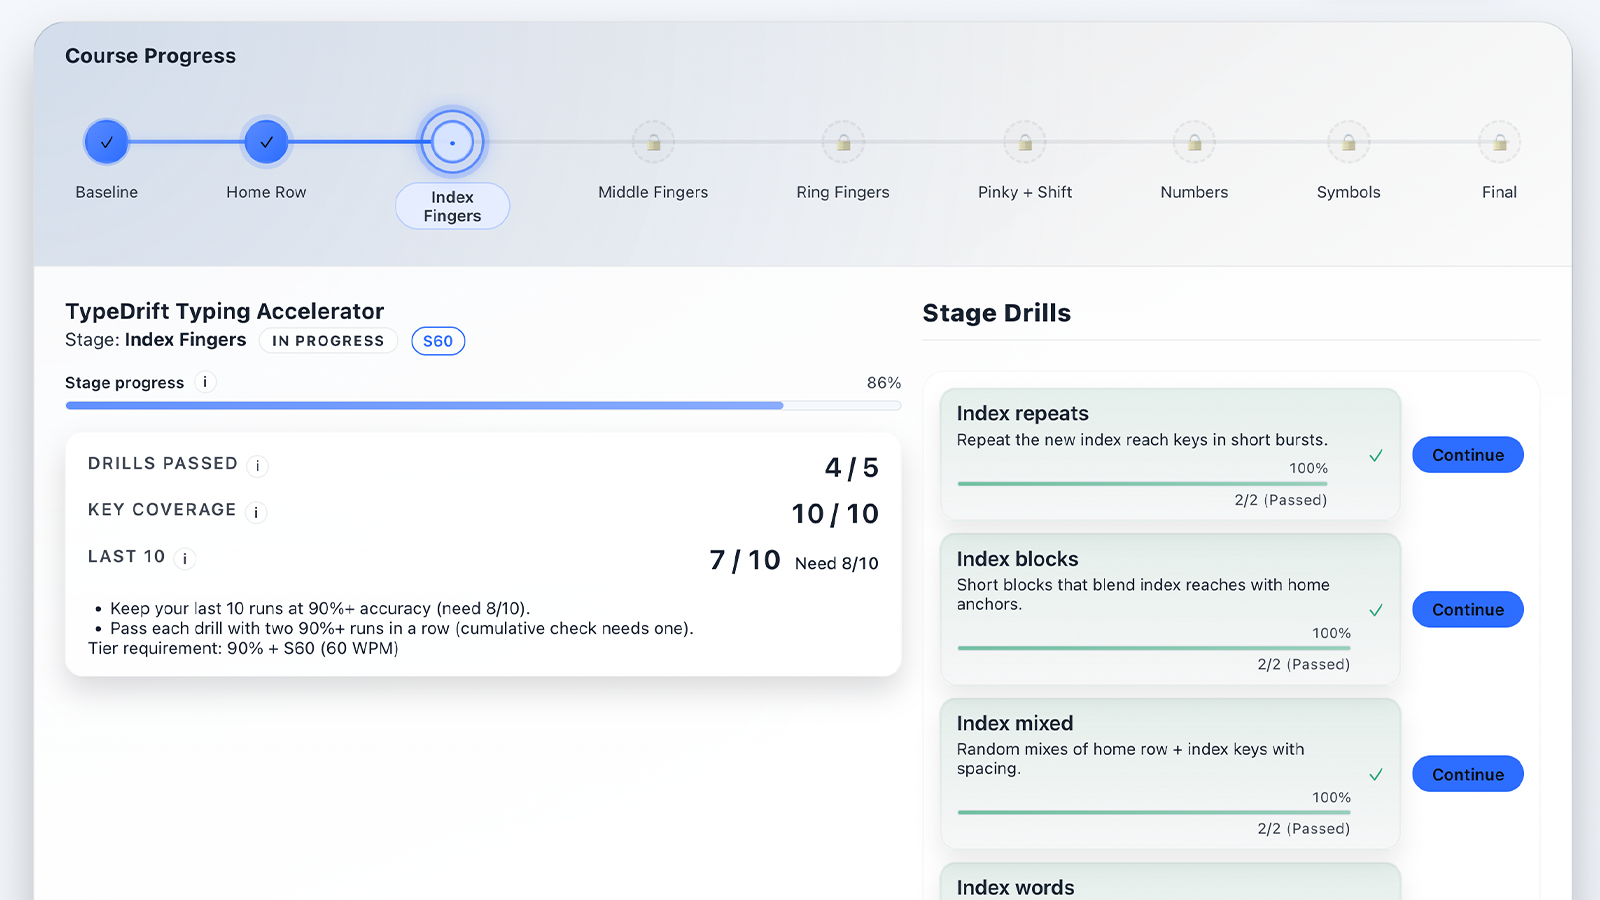Click the Index blocks 2/2 (Passed) text
This screenshot has width=1600, height=900.
click(1304, 664)
